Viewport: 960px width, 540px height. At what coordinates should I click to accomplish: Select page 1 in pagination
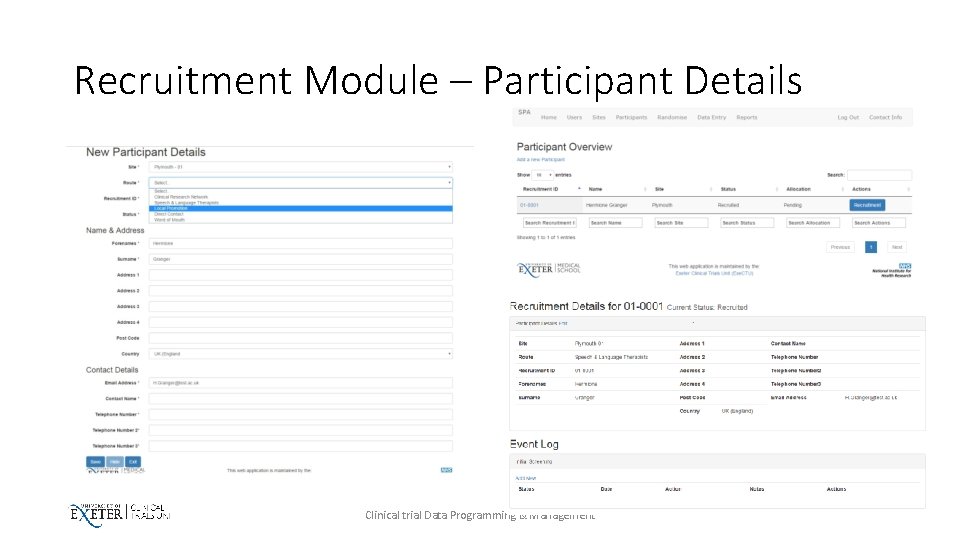[x=871, y=247]
